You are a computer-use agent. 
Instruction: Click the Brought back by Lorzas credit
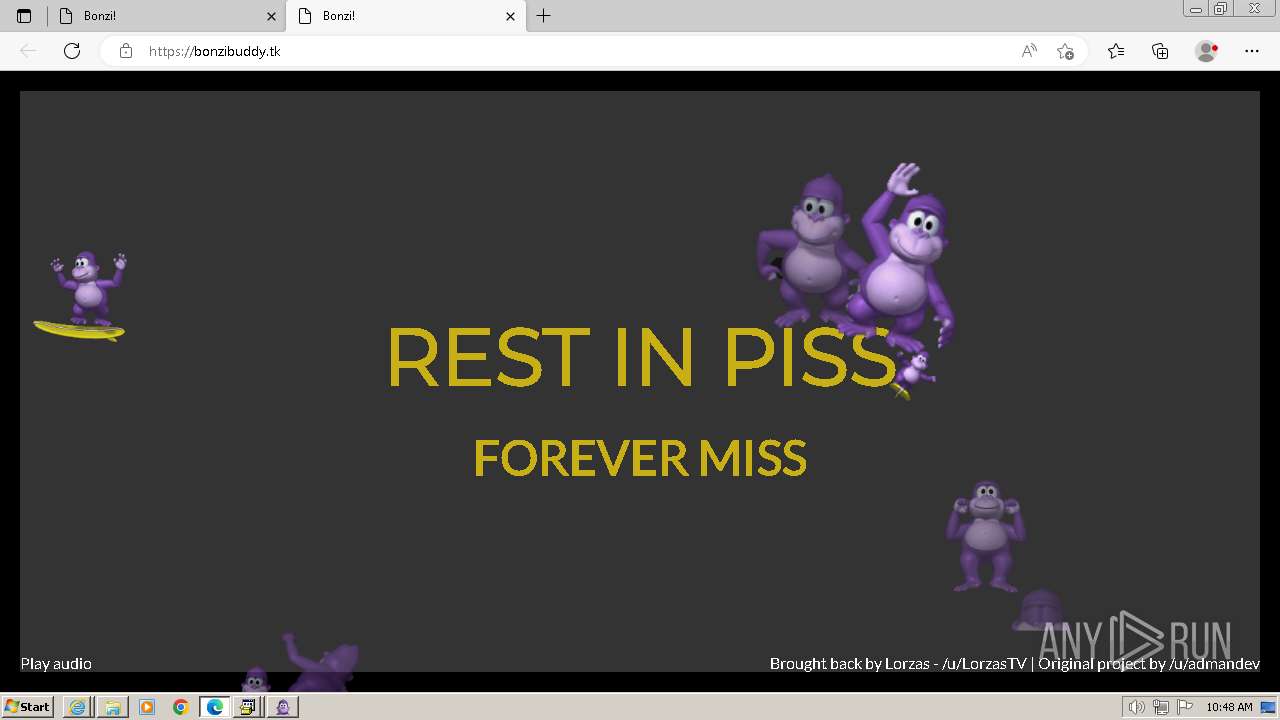[898, 664]
